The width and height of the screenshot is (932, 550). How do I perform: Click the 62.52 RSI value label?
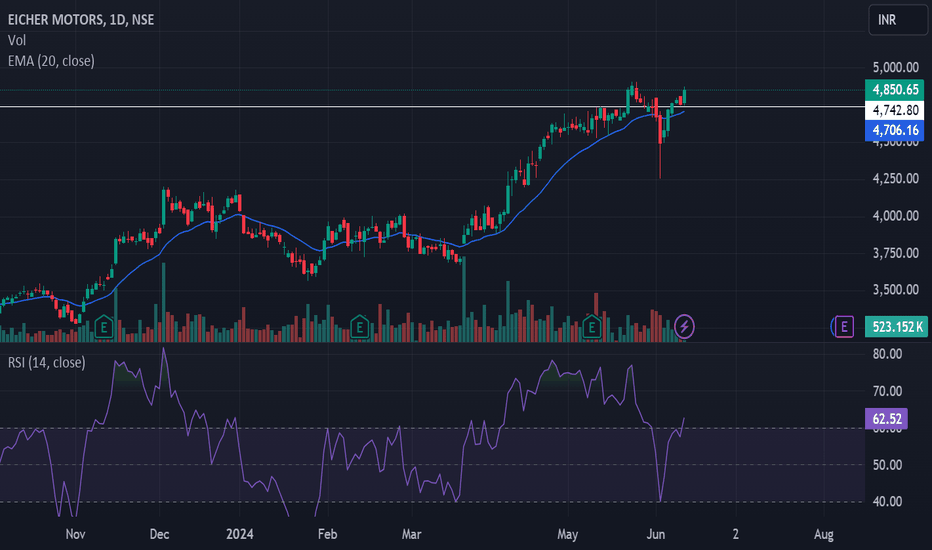pos(886,419)
